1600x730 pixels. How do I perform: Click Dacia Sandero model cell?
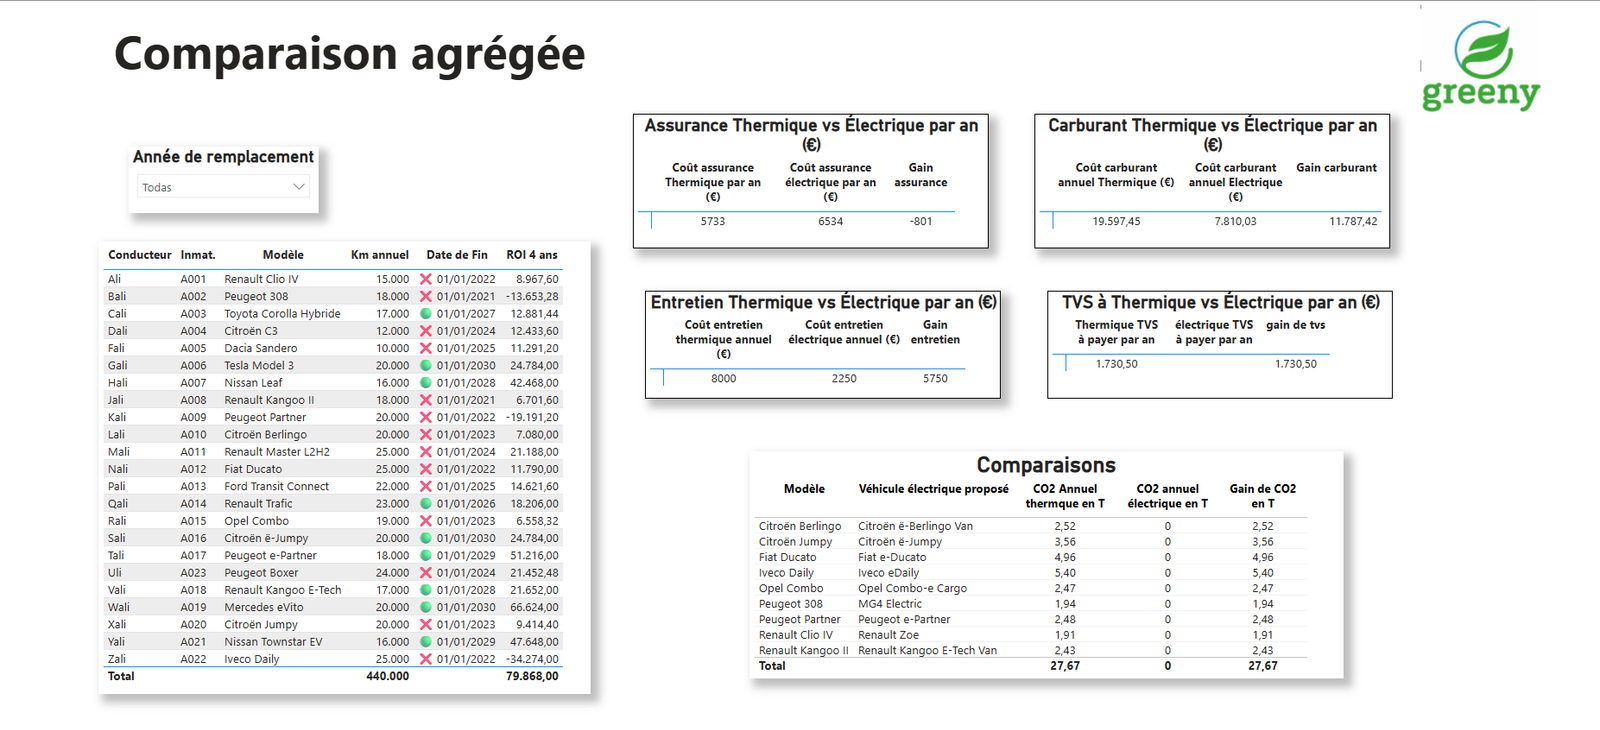pyautogui.click(x=261, y=348)
